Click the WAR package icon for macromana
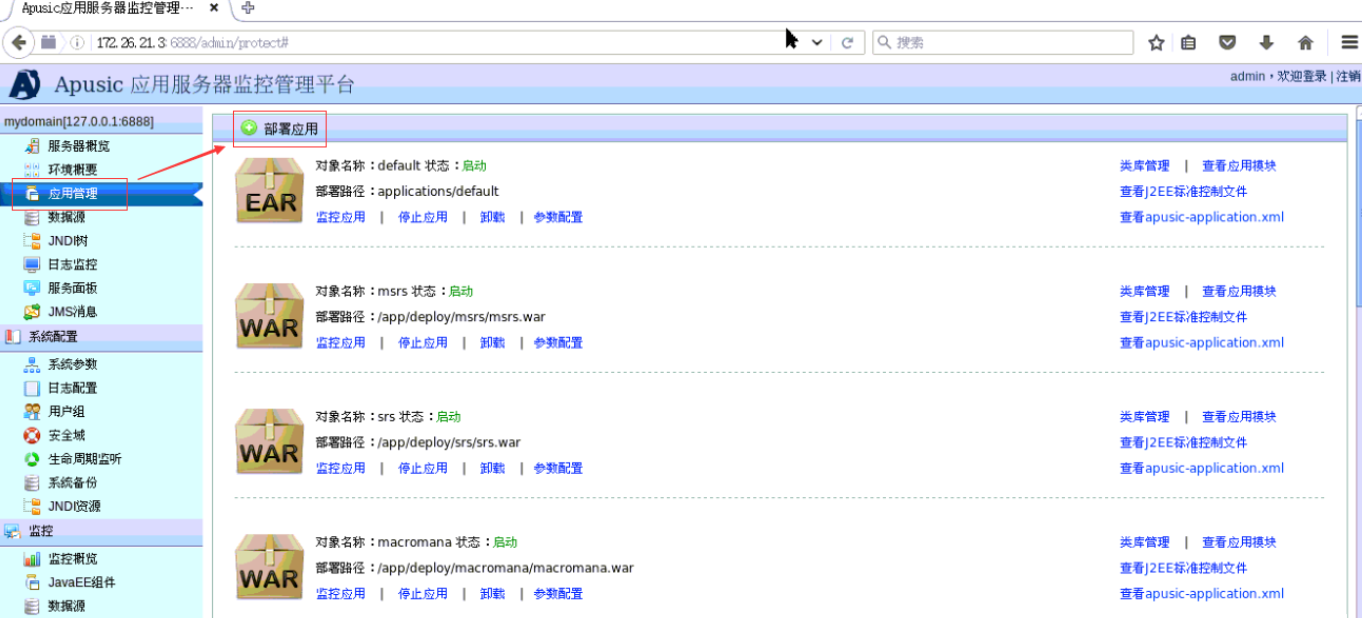This screenshot has width=1362, height=618. (269, 567)
